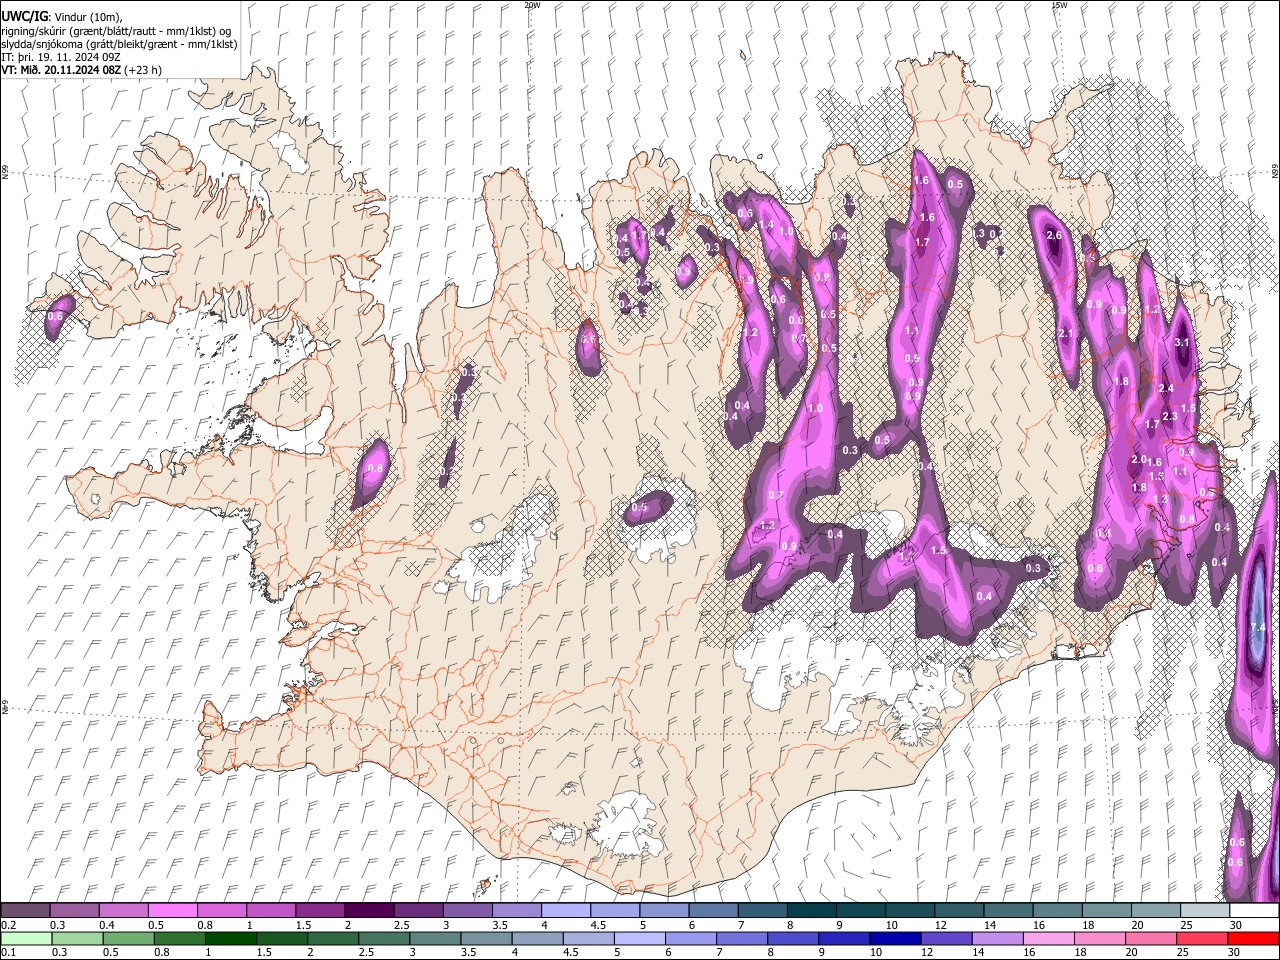Click the 2.0 precipitation value label
The height and width of the screenshot is (960, 1280).
pos(1138,460)
